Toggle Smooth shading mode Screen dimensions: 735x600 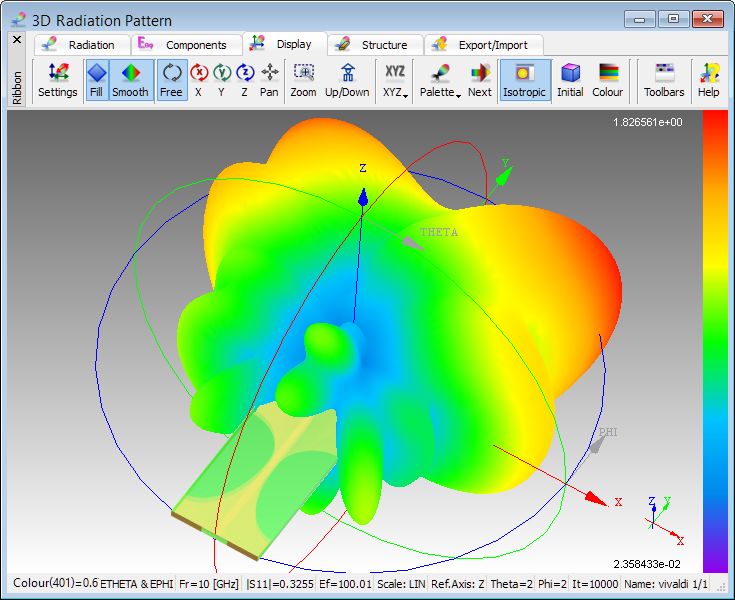pos(131,80)
